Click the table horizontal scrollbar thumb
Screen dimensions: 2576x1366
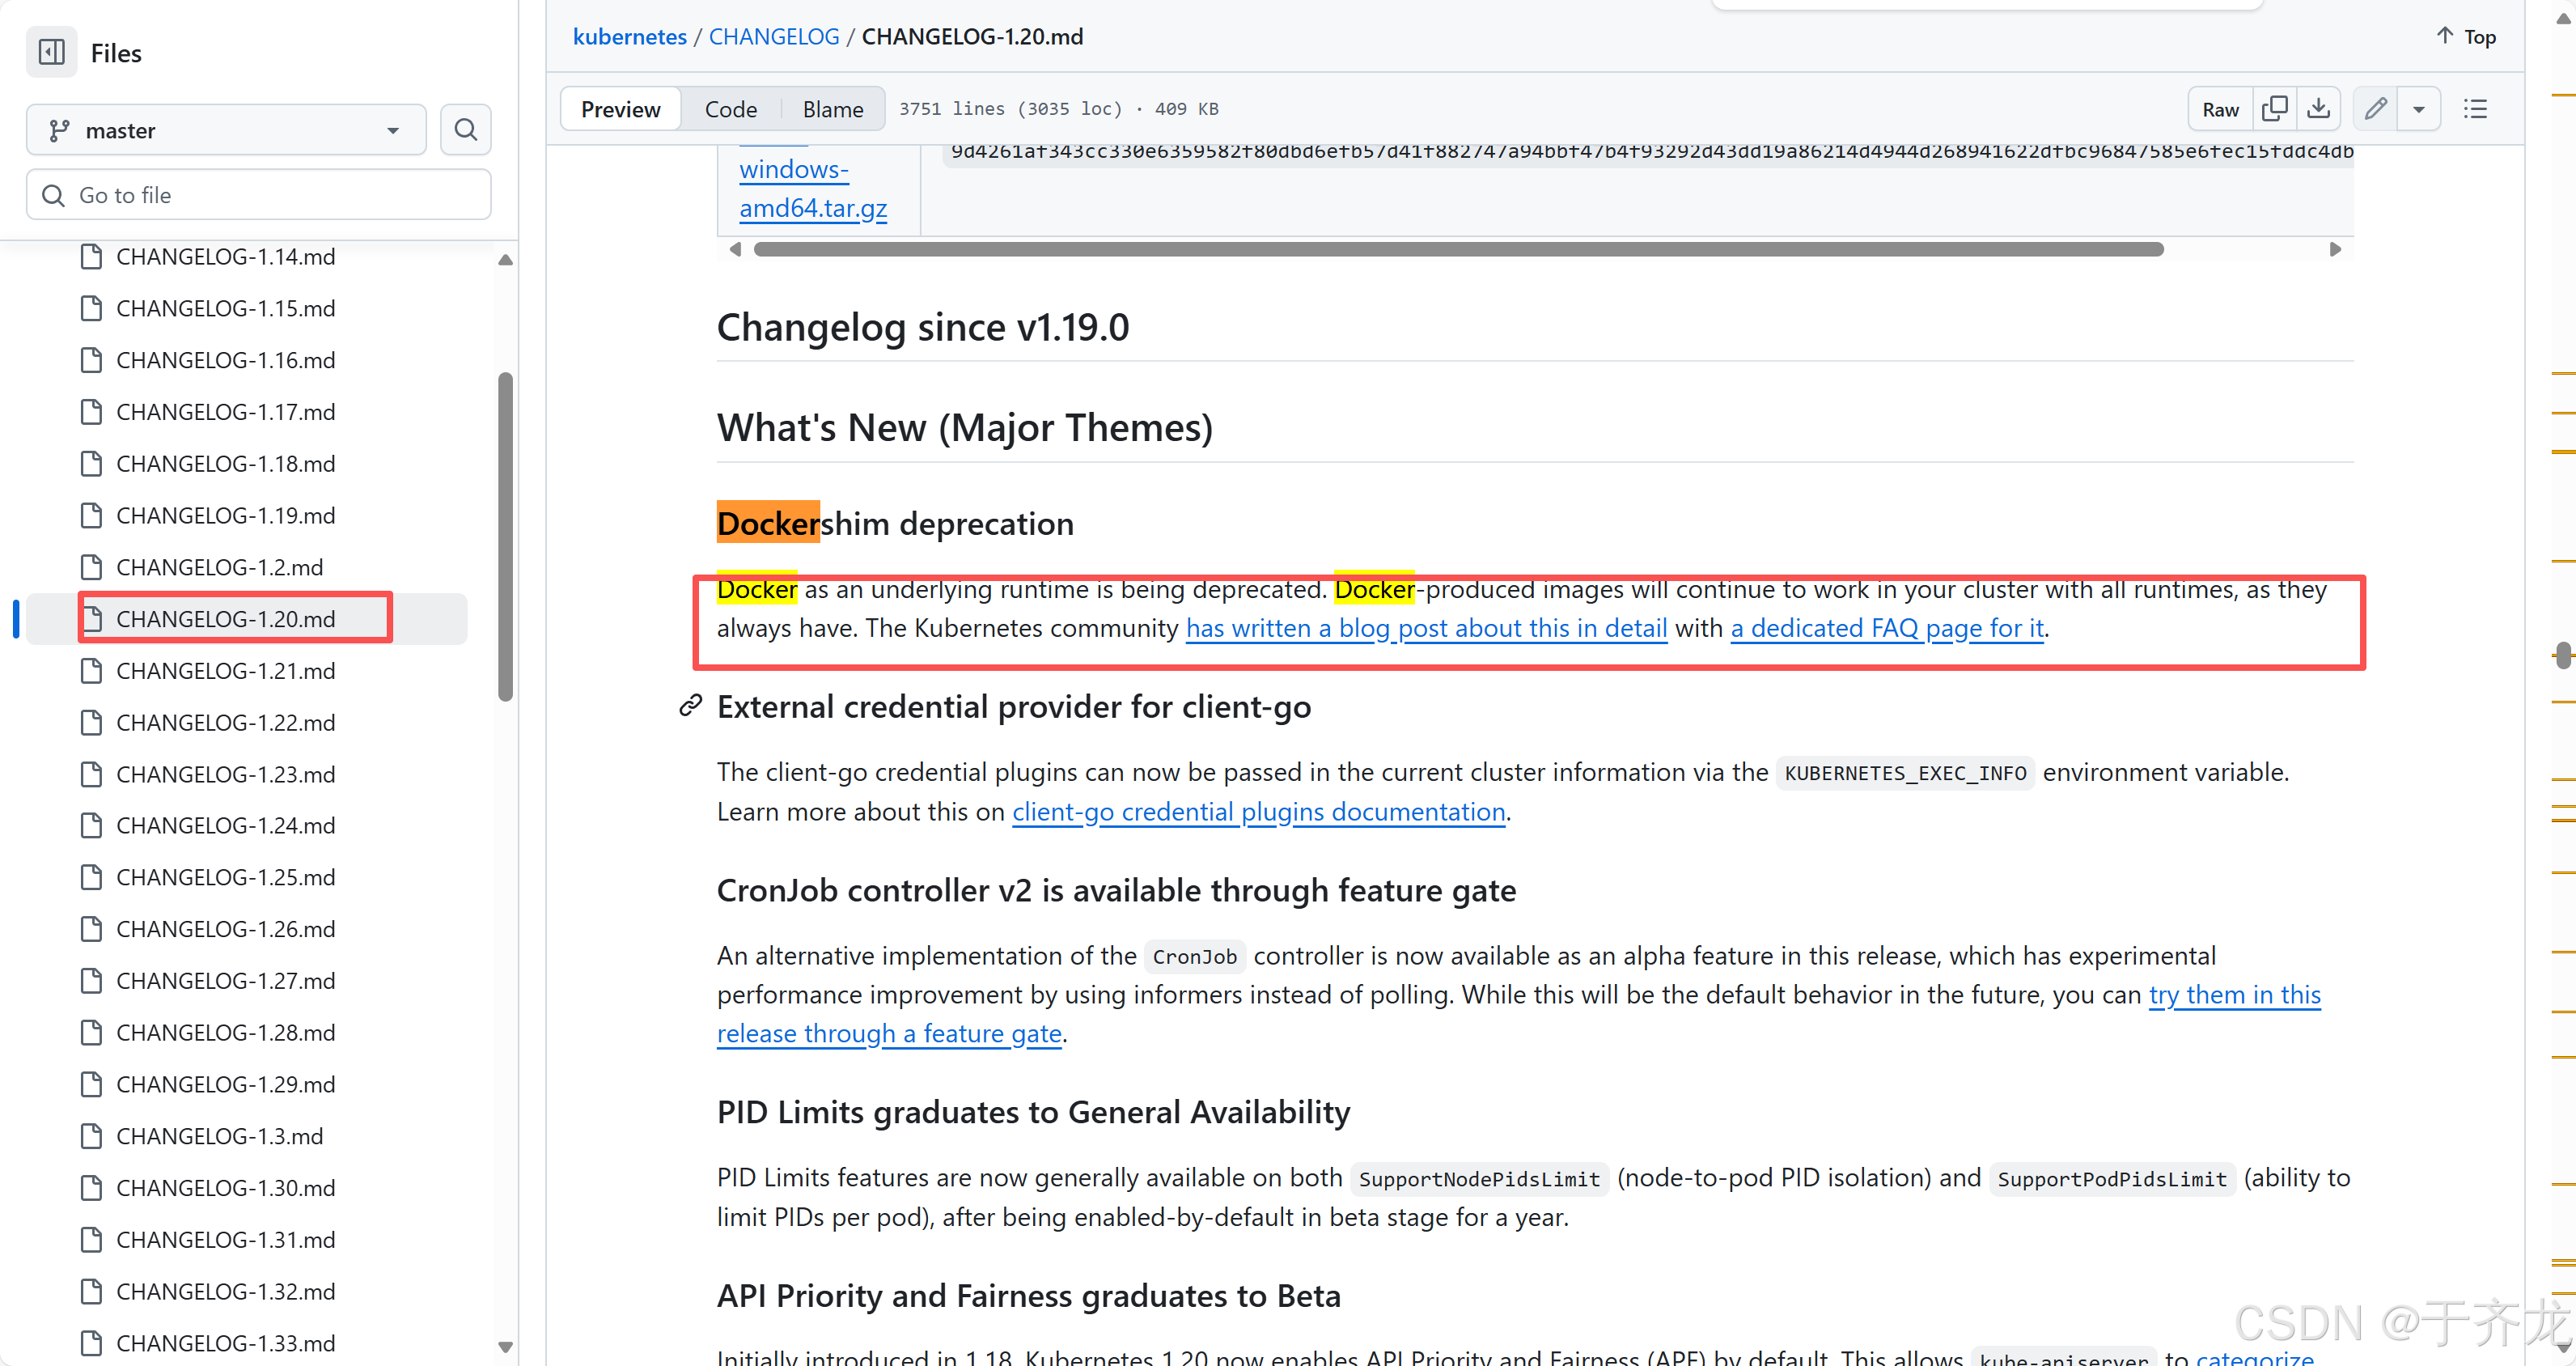click(1458, 249)
